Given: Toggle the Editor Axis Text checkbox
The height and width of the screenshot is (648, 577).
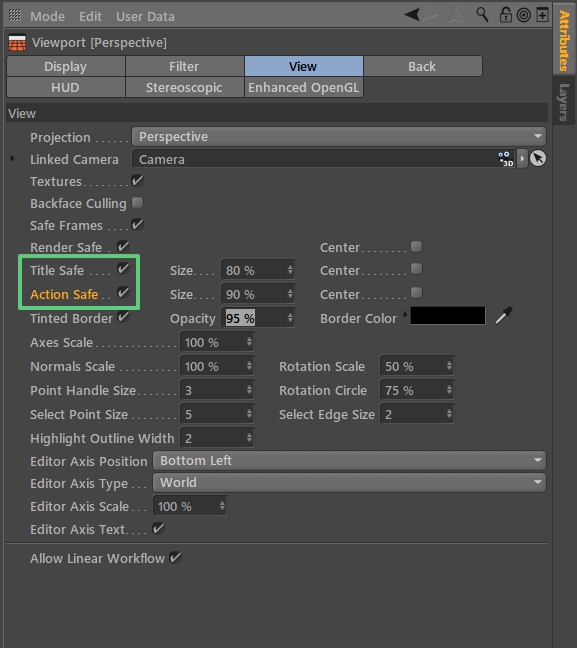Looking at the screenshot, I should 158,529.
